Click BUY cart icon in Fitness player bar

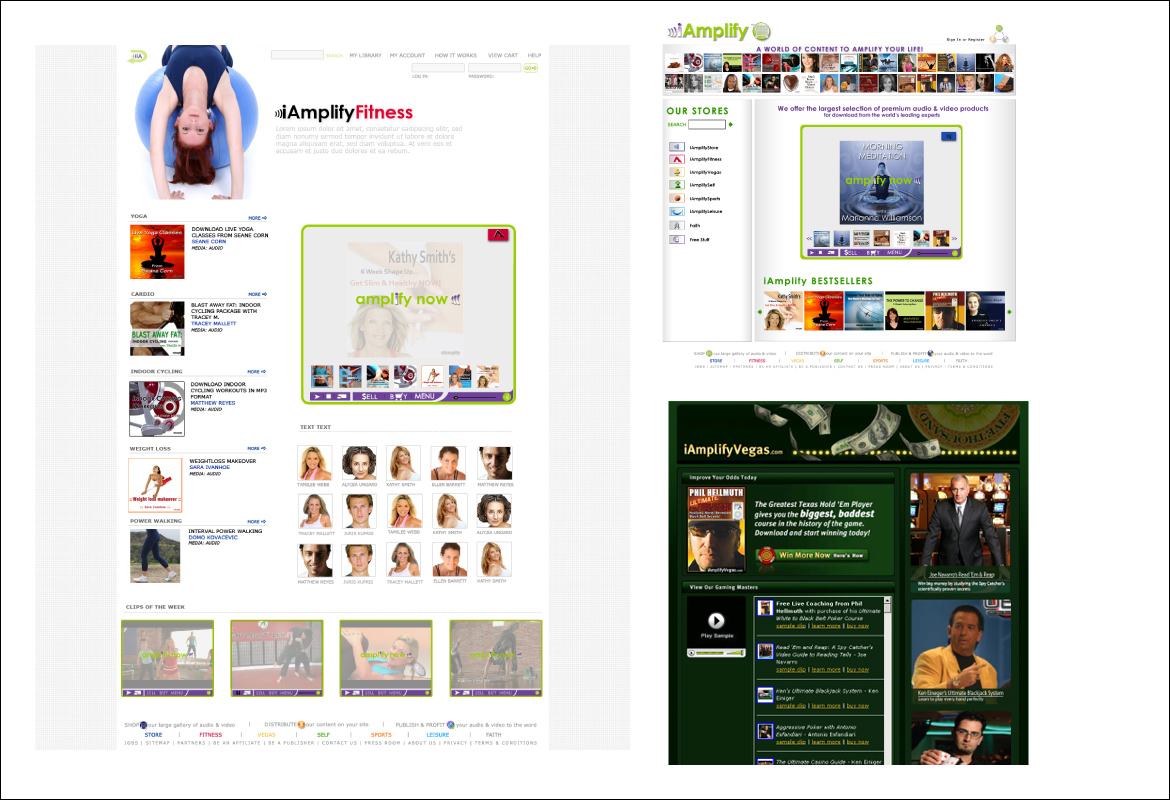click(x=398, y=396)
